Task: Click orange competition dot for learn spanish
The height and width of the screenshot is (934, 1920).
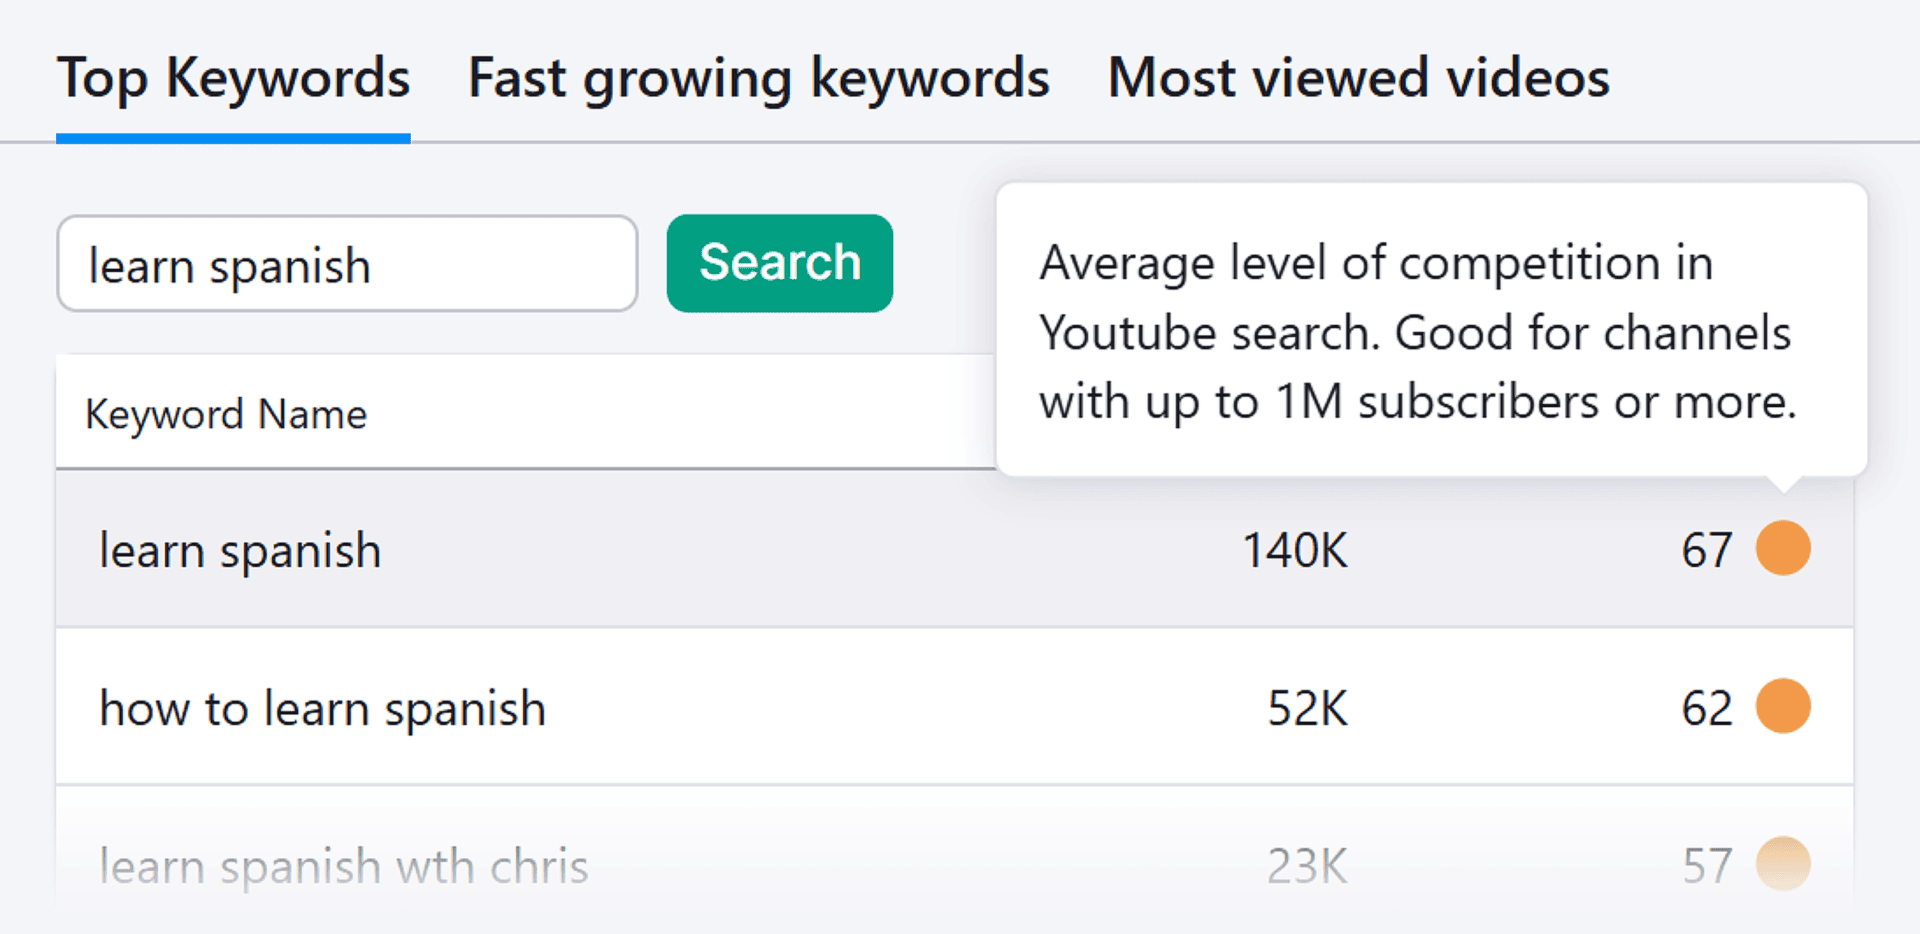Action: coord(1783,549)
